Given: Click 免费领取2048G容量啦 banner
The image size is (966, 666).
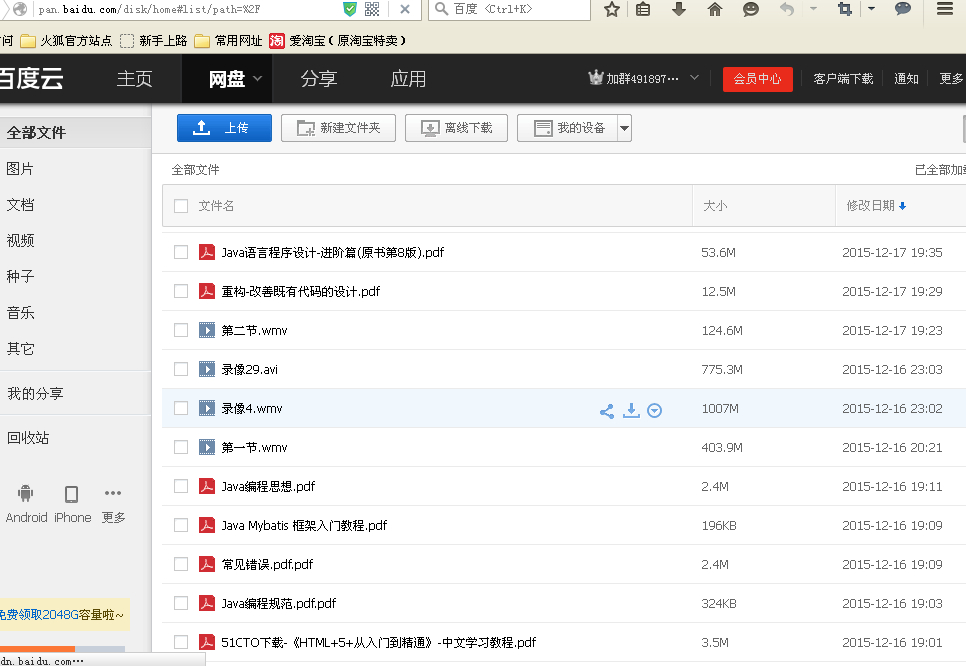Looking at the screenshot, I should click(64, 614).
